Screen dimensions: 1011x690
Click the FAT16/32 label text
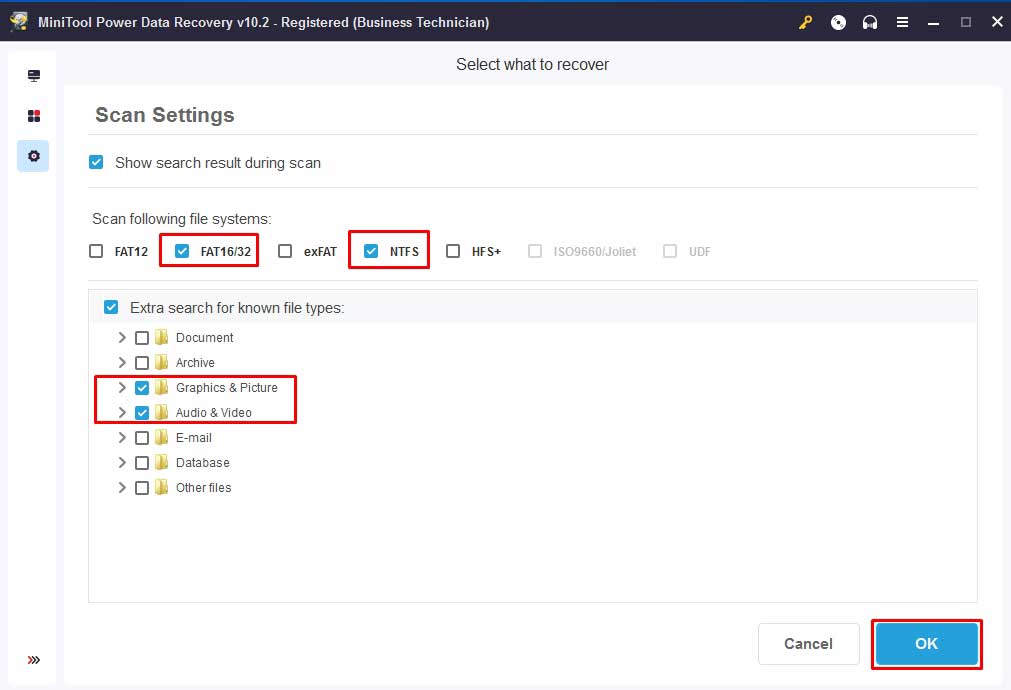pos(226,251)
